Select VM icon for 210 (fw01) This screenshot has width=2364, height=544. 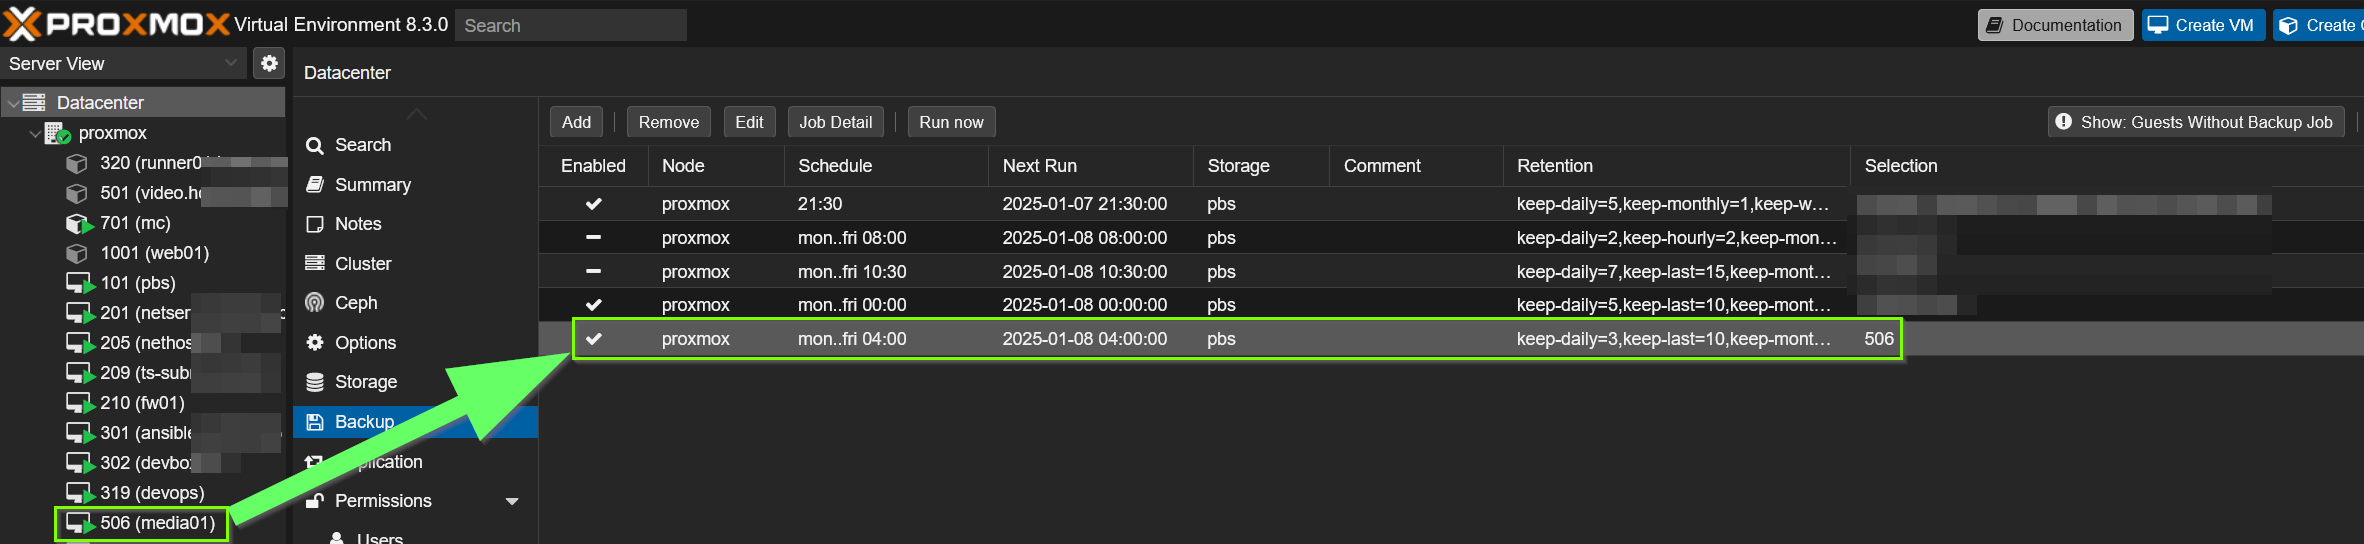tap(80, 403)
